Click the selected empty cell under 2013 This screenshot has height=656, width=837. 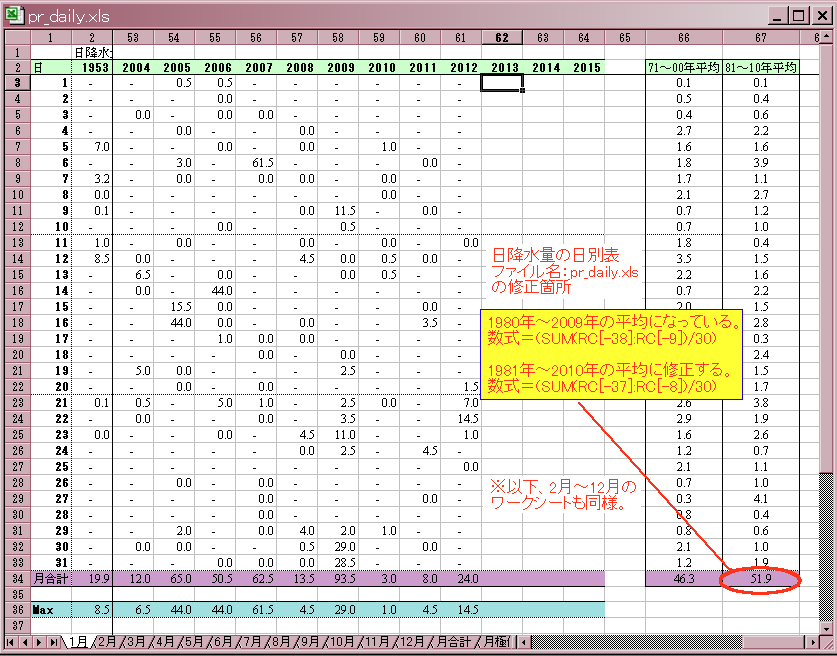pos(502,83)
